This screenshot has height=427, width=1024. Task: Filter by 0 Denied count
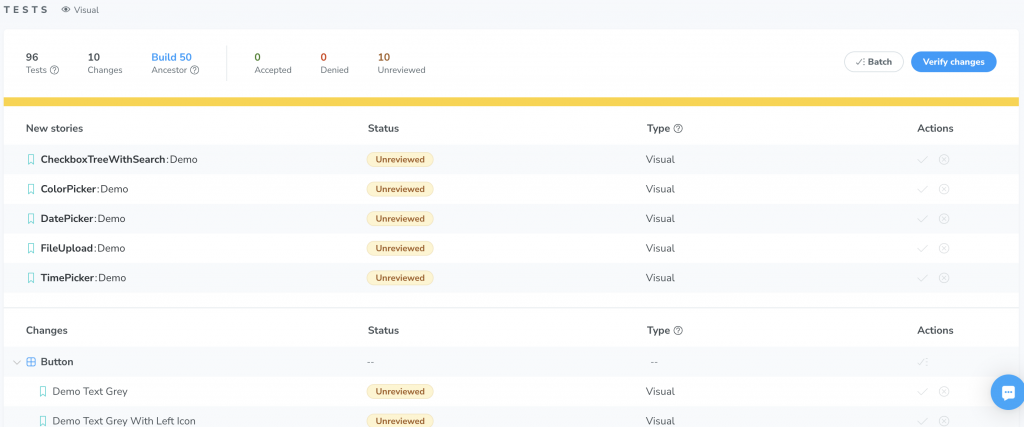coord(334,63)
